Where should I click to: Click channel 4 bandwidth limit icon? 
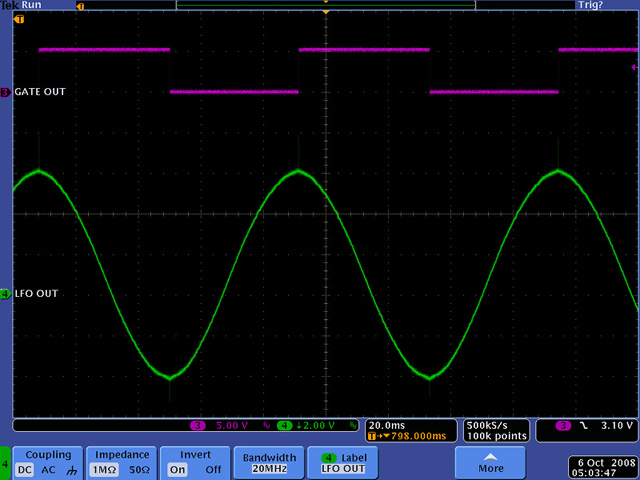click(x=353, y=426)
